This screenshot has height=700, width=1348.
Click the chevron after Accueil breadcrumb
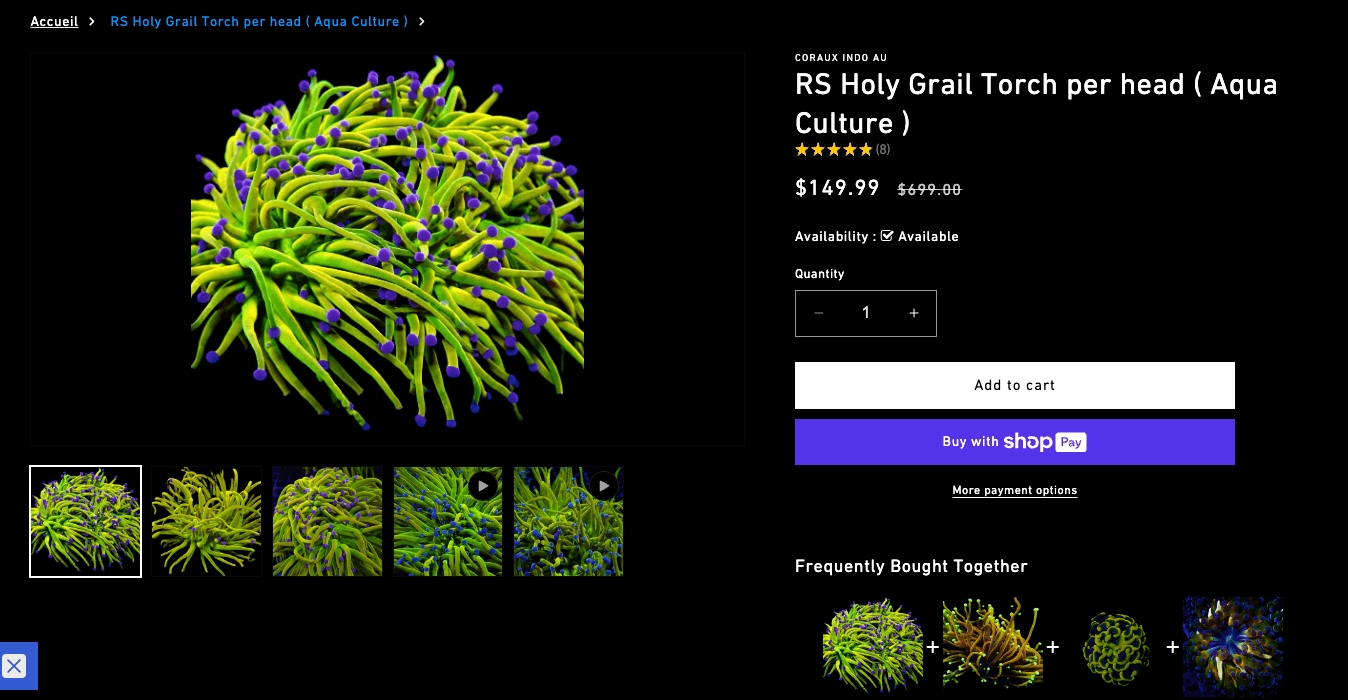tap(91, 21)
